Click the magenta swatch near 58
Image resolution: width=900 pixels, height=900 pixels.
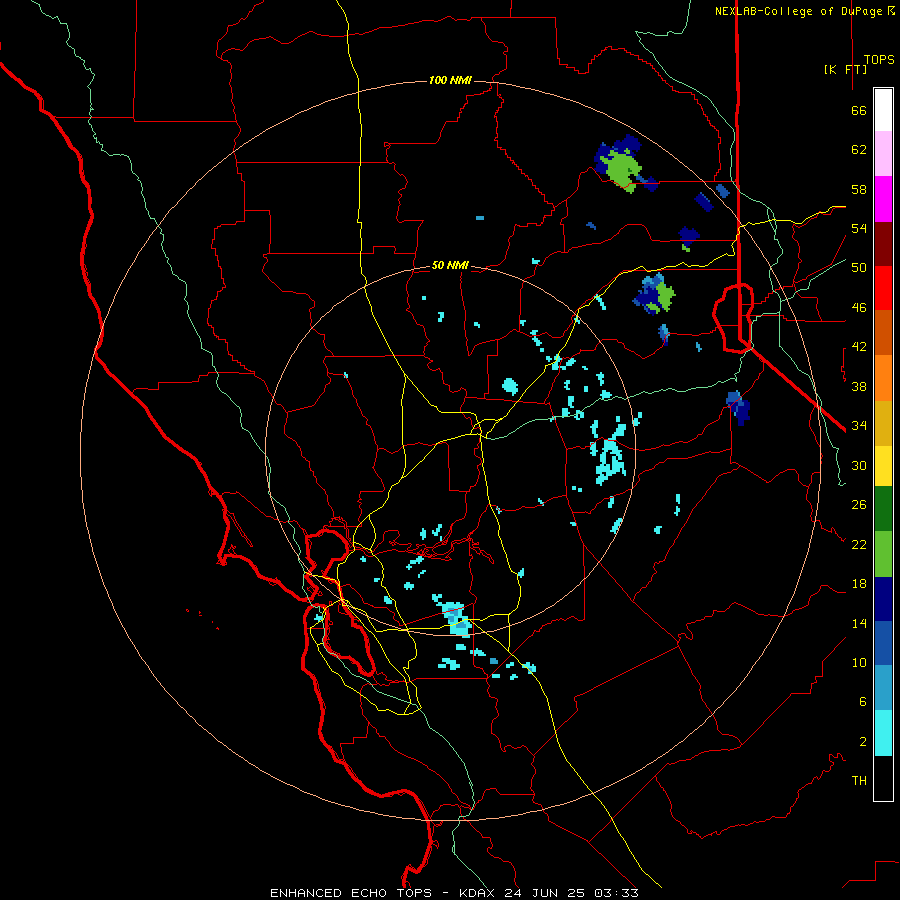883,199
